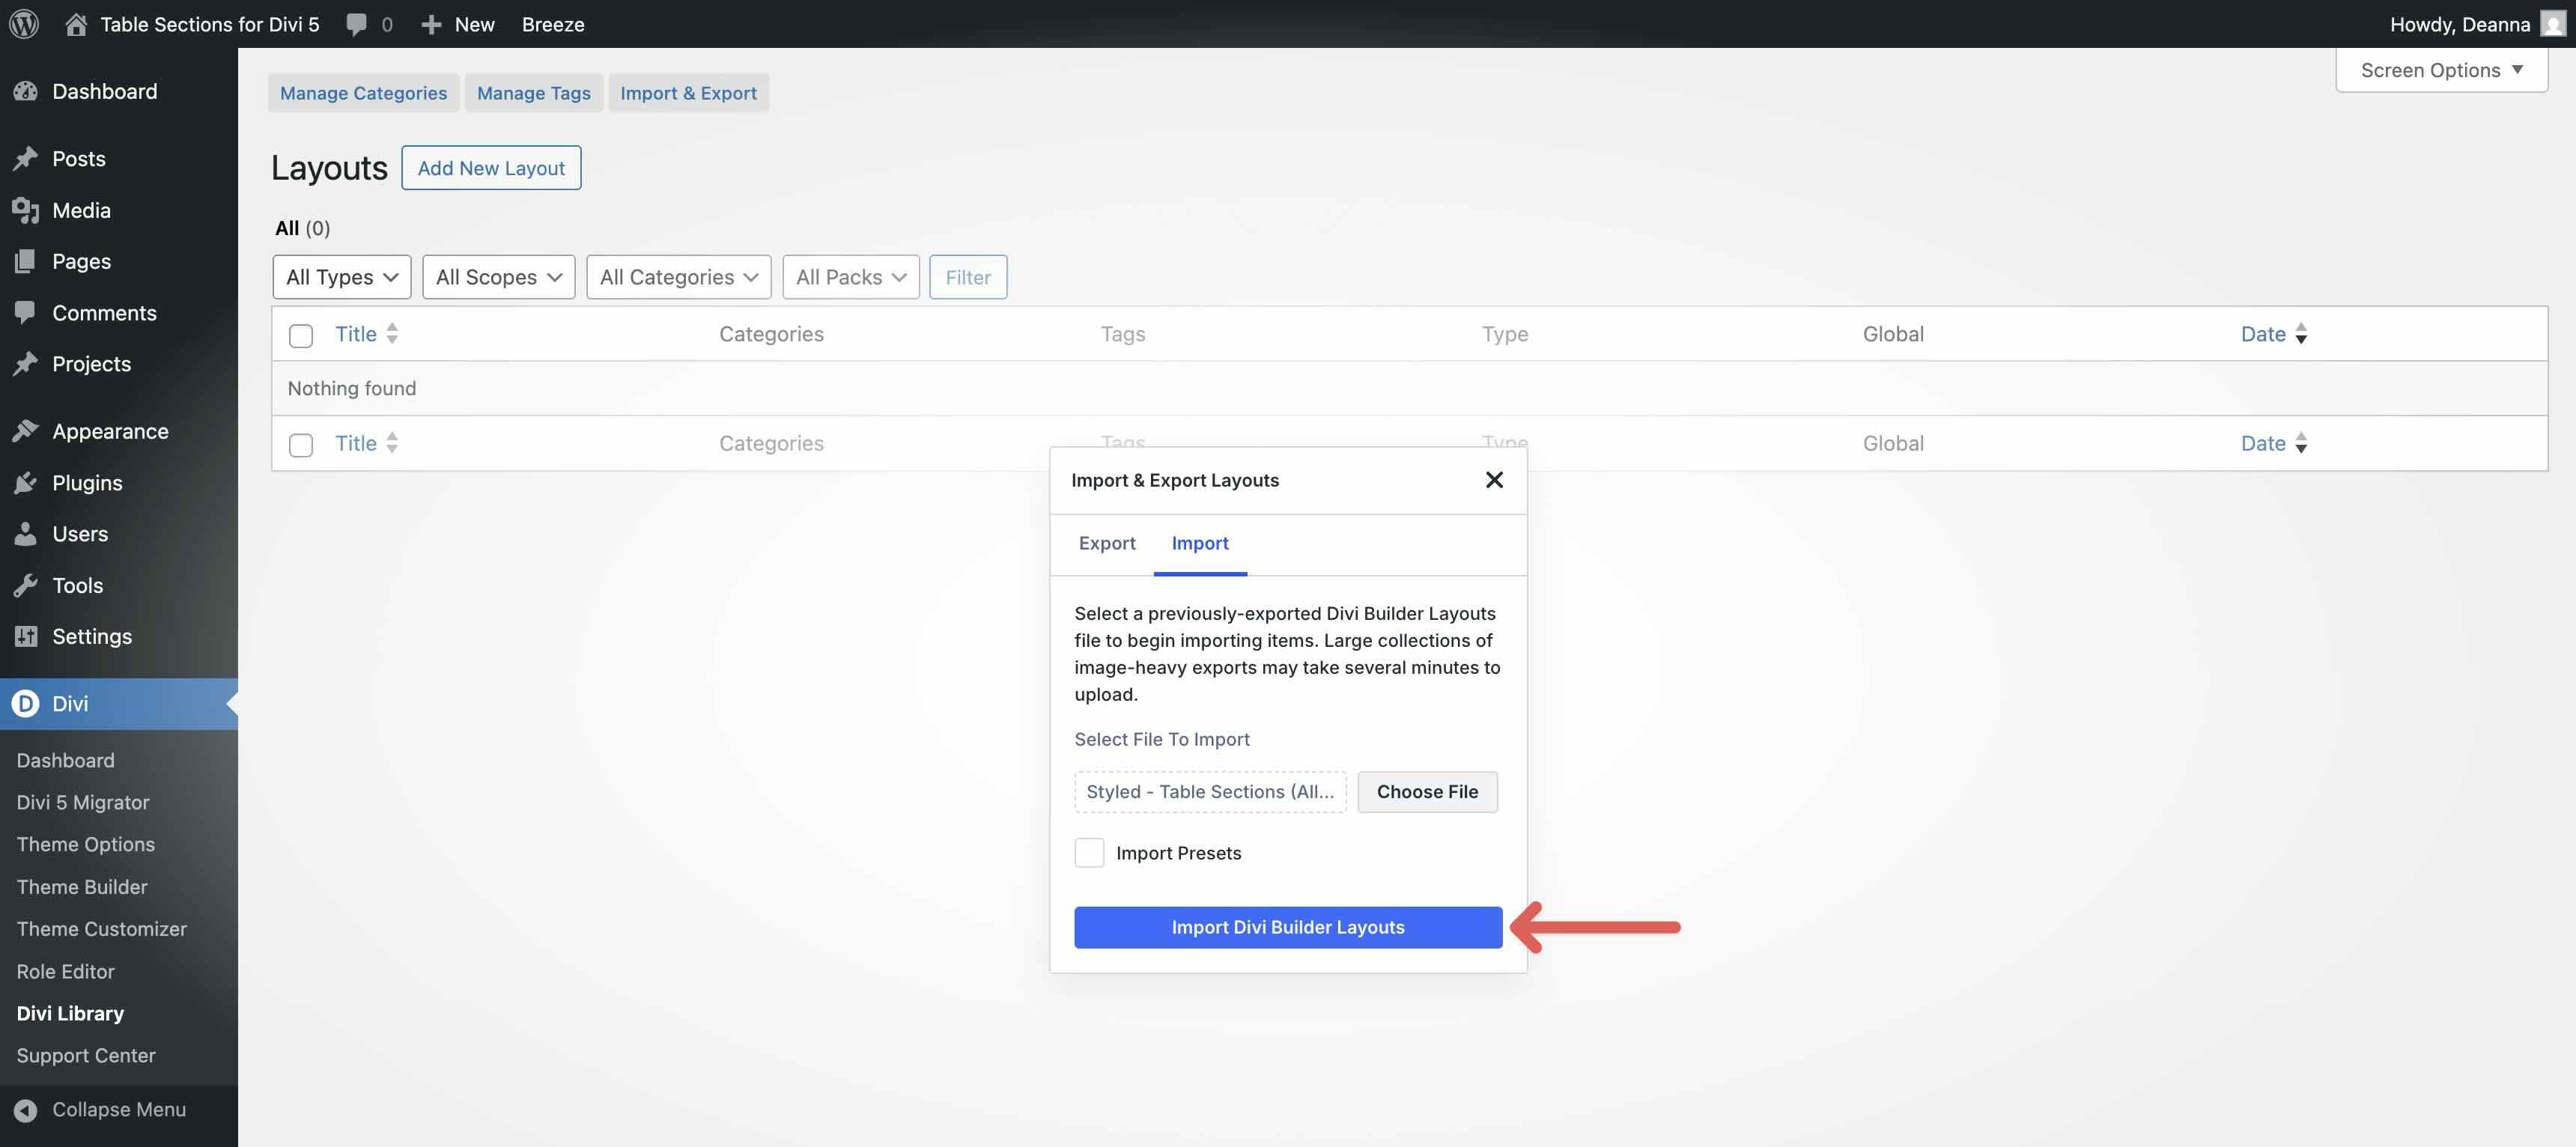
Task: Check the select-all box in table header
Action: 300,336
